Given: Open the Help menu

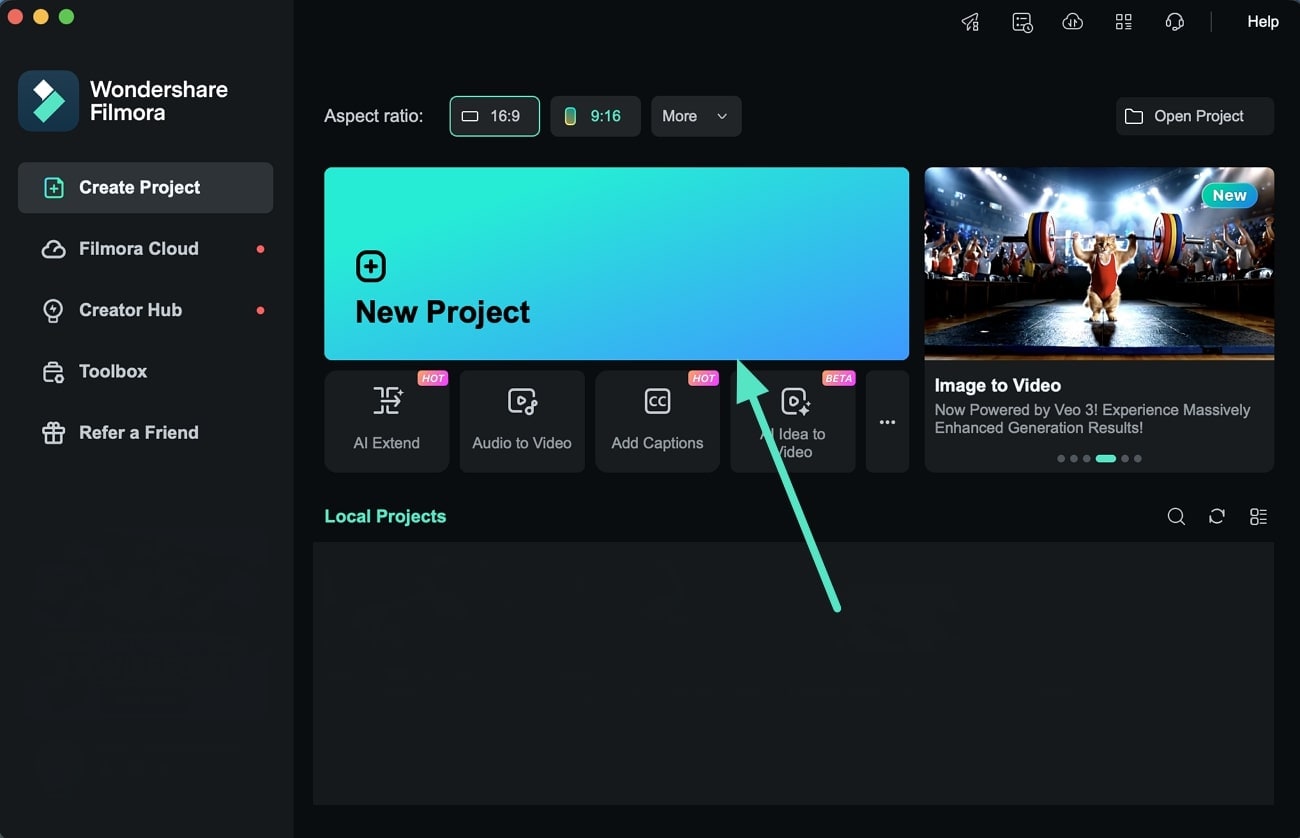Looking at the screenshot, I should 1262,21.
